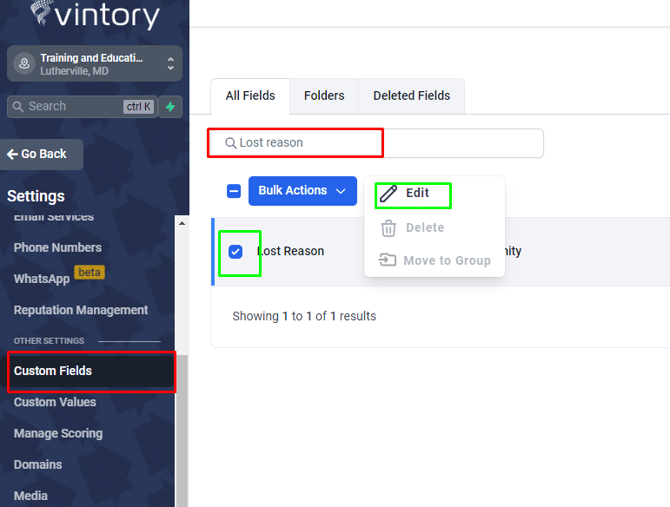This screenshot has width=670, height=507.
Task: Click the magnifier icon in Lost reason search field
Action: coord(230,143)
